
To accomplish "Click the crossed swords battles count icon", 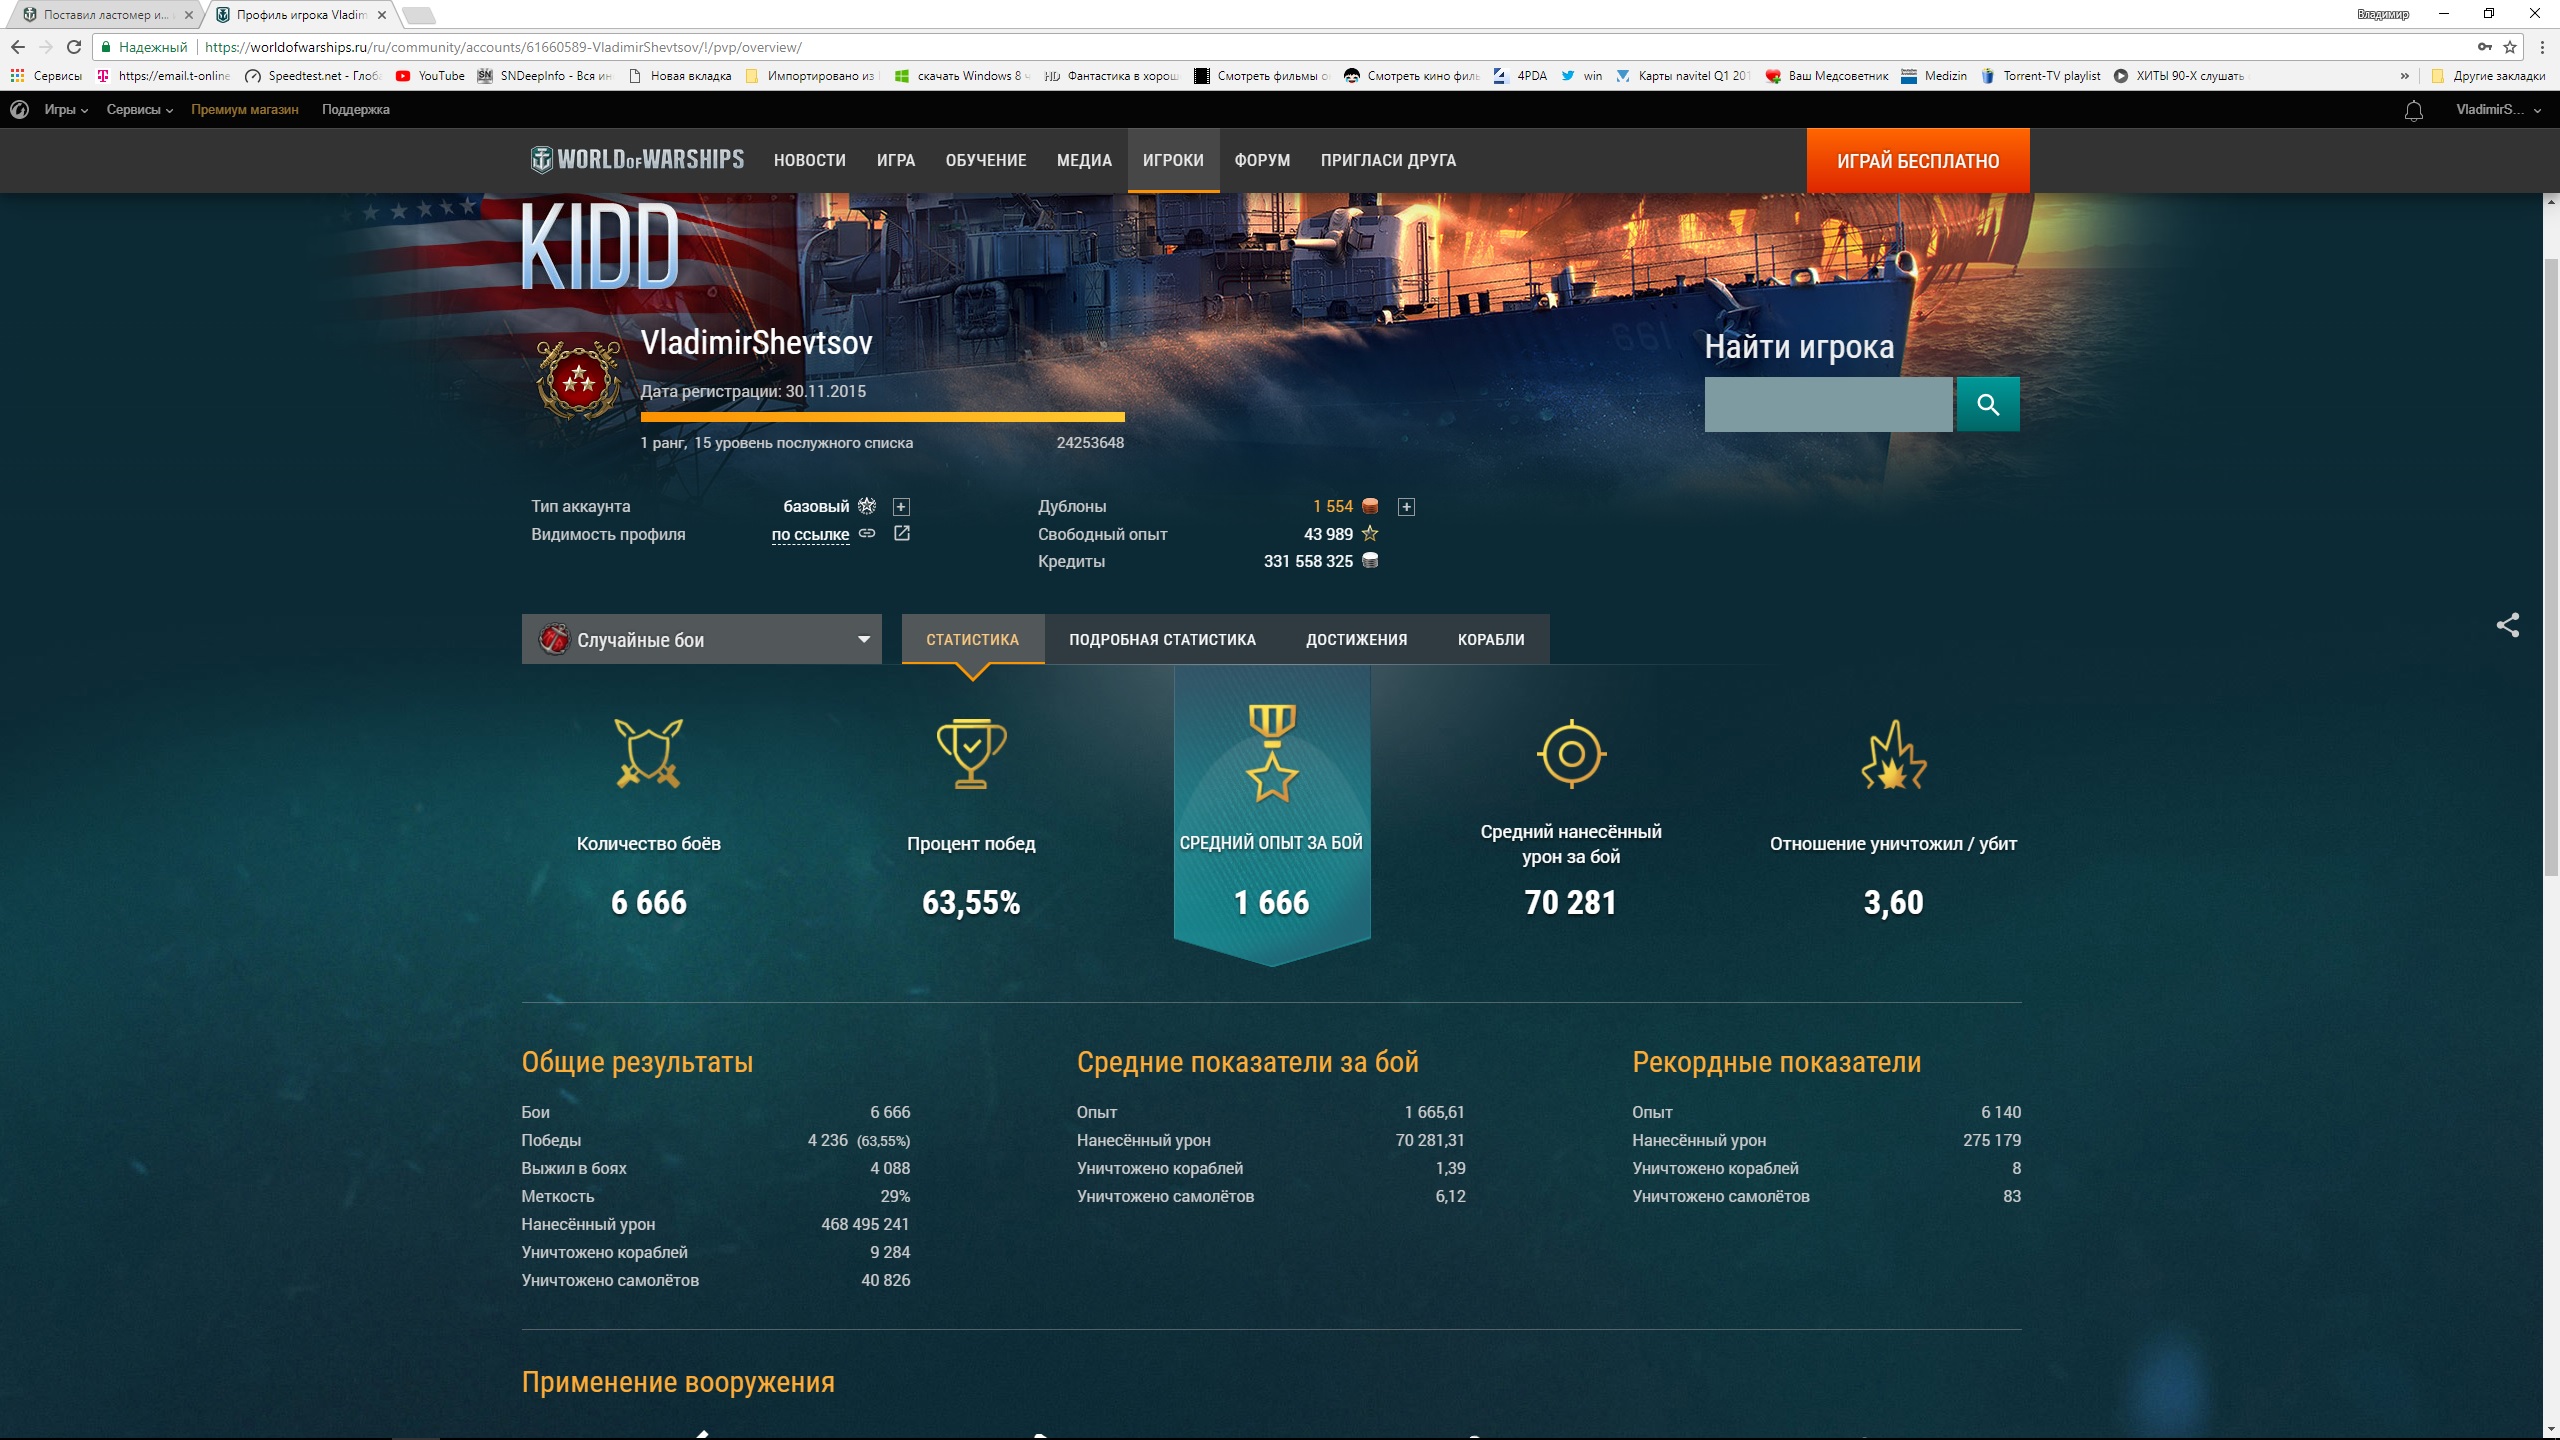I will pos(648,754).
